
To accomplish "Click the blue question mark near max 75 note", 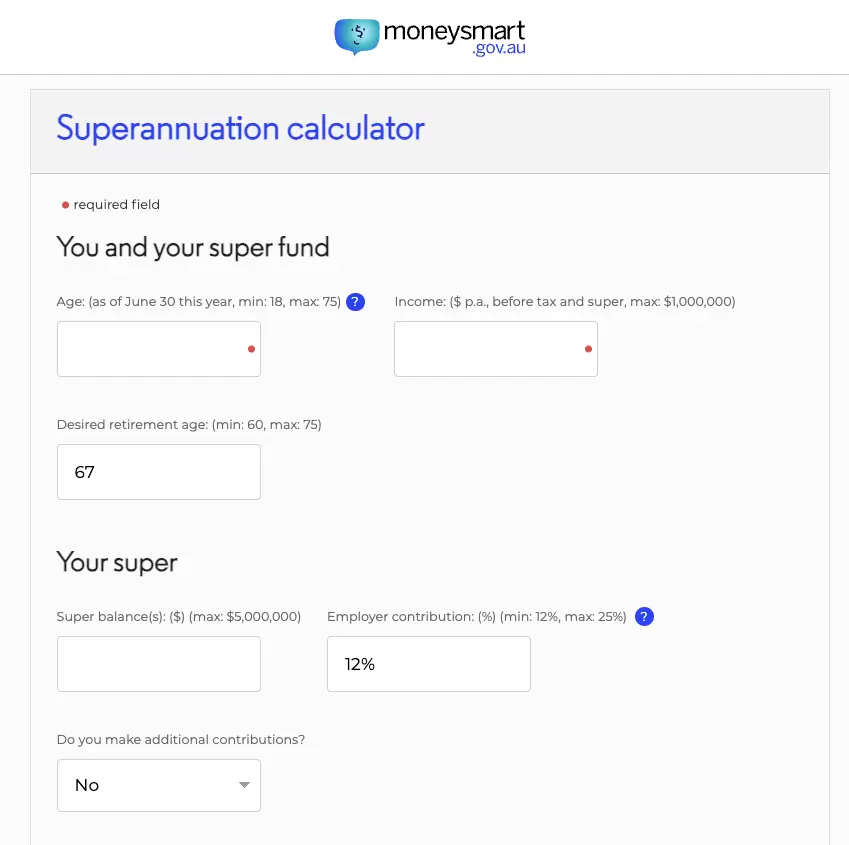I will [355, 301].
